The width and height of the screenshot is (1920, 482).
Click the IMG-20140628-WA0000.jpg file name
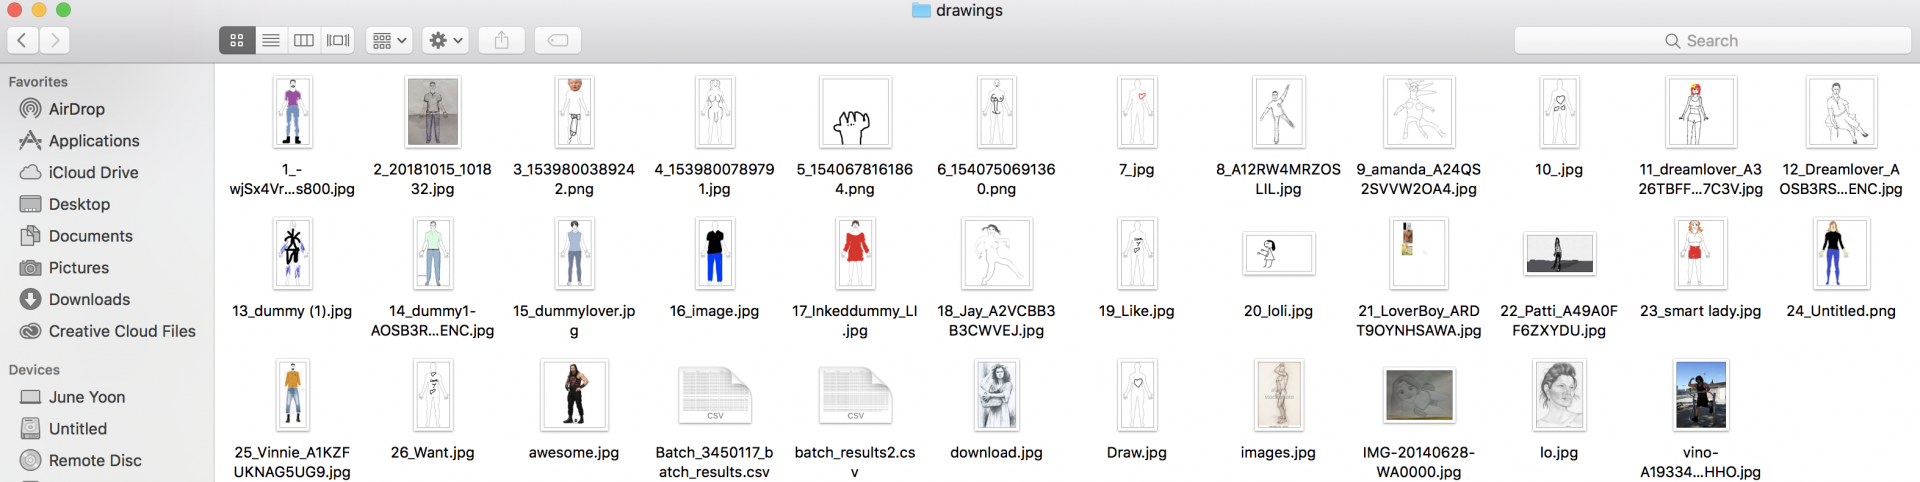[1419, 462]
